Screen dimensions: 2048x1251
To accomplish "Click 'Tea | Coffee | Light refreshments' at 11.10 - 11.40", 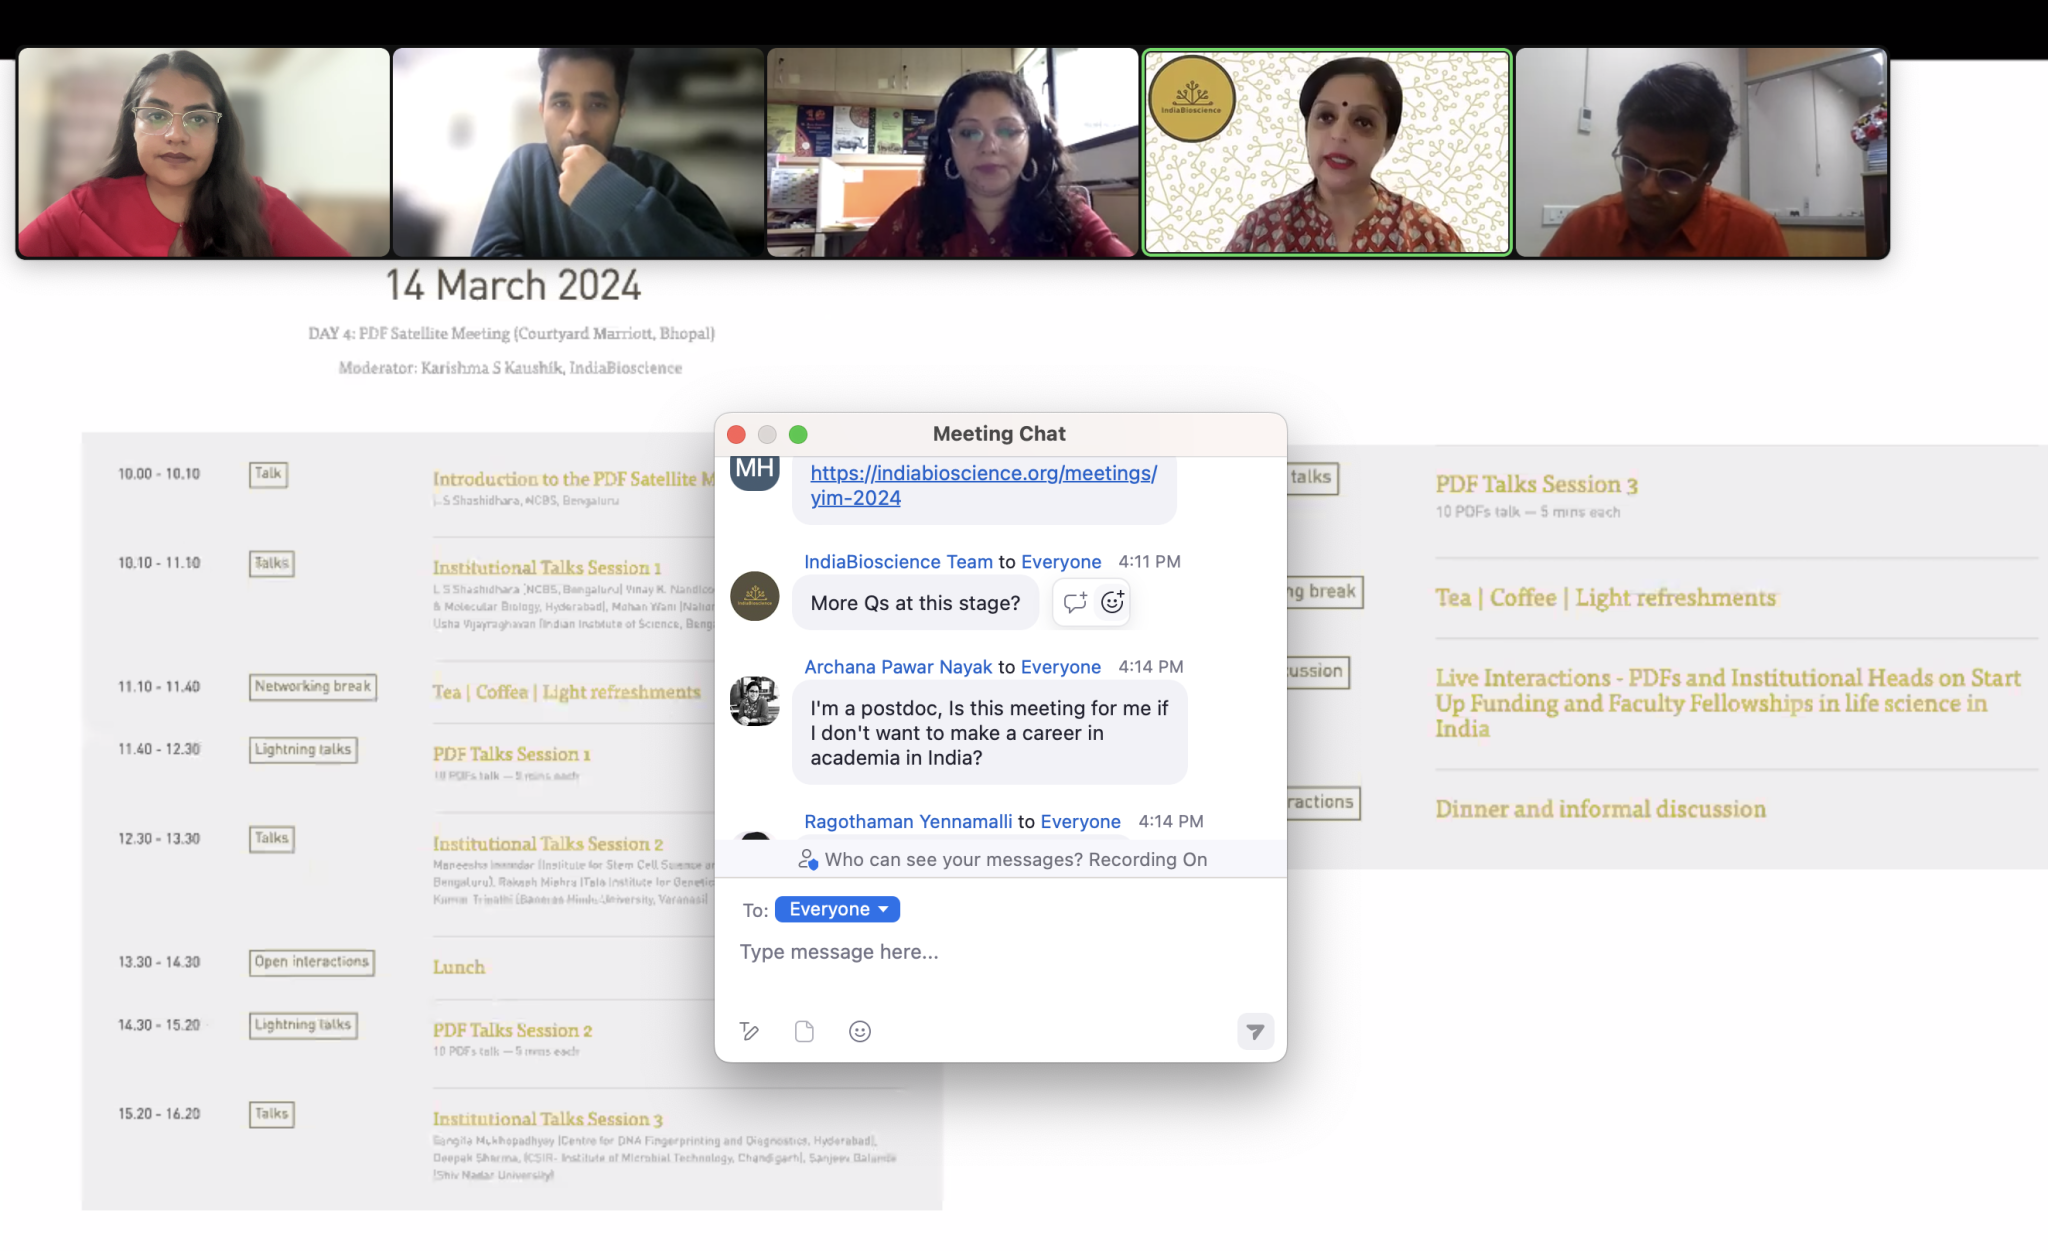I will pyautogui.click(x=567, y=692).
